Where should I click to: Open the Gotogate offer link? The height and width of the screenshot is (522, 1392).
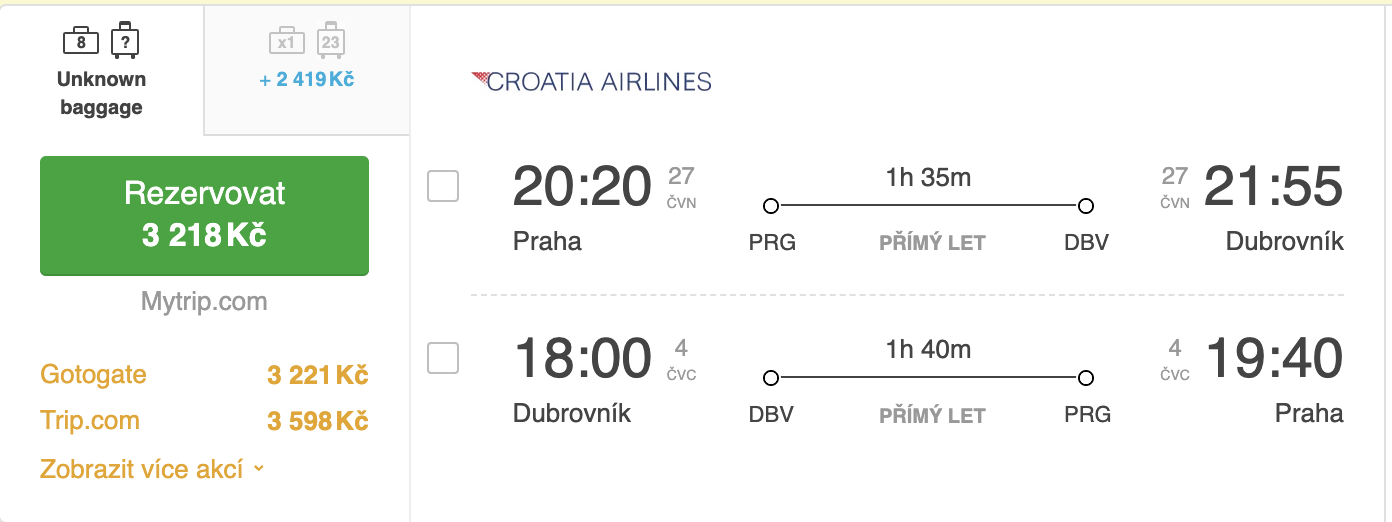tap(93, 375)
